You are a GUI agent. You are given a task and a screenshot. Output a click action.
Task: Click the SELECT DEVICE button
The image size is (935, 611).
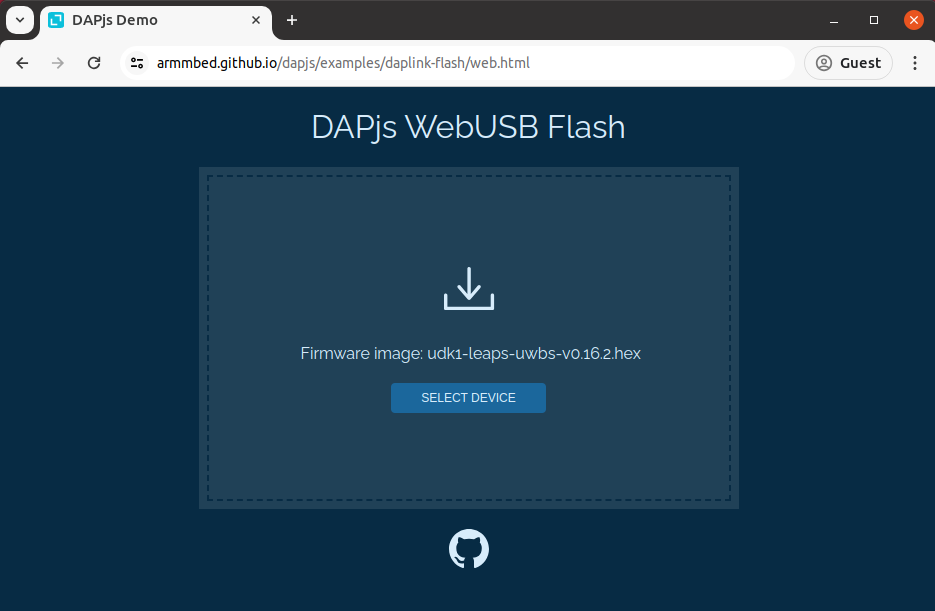(x=468, y=398)
